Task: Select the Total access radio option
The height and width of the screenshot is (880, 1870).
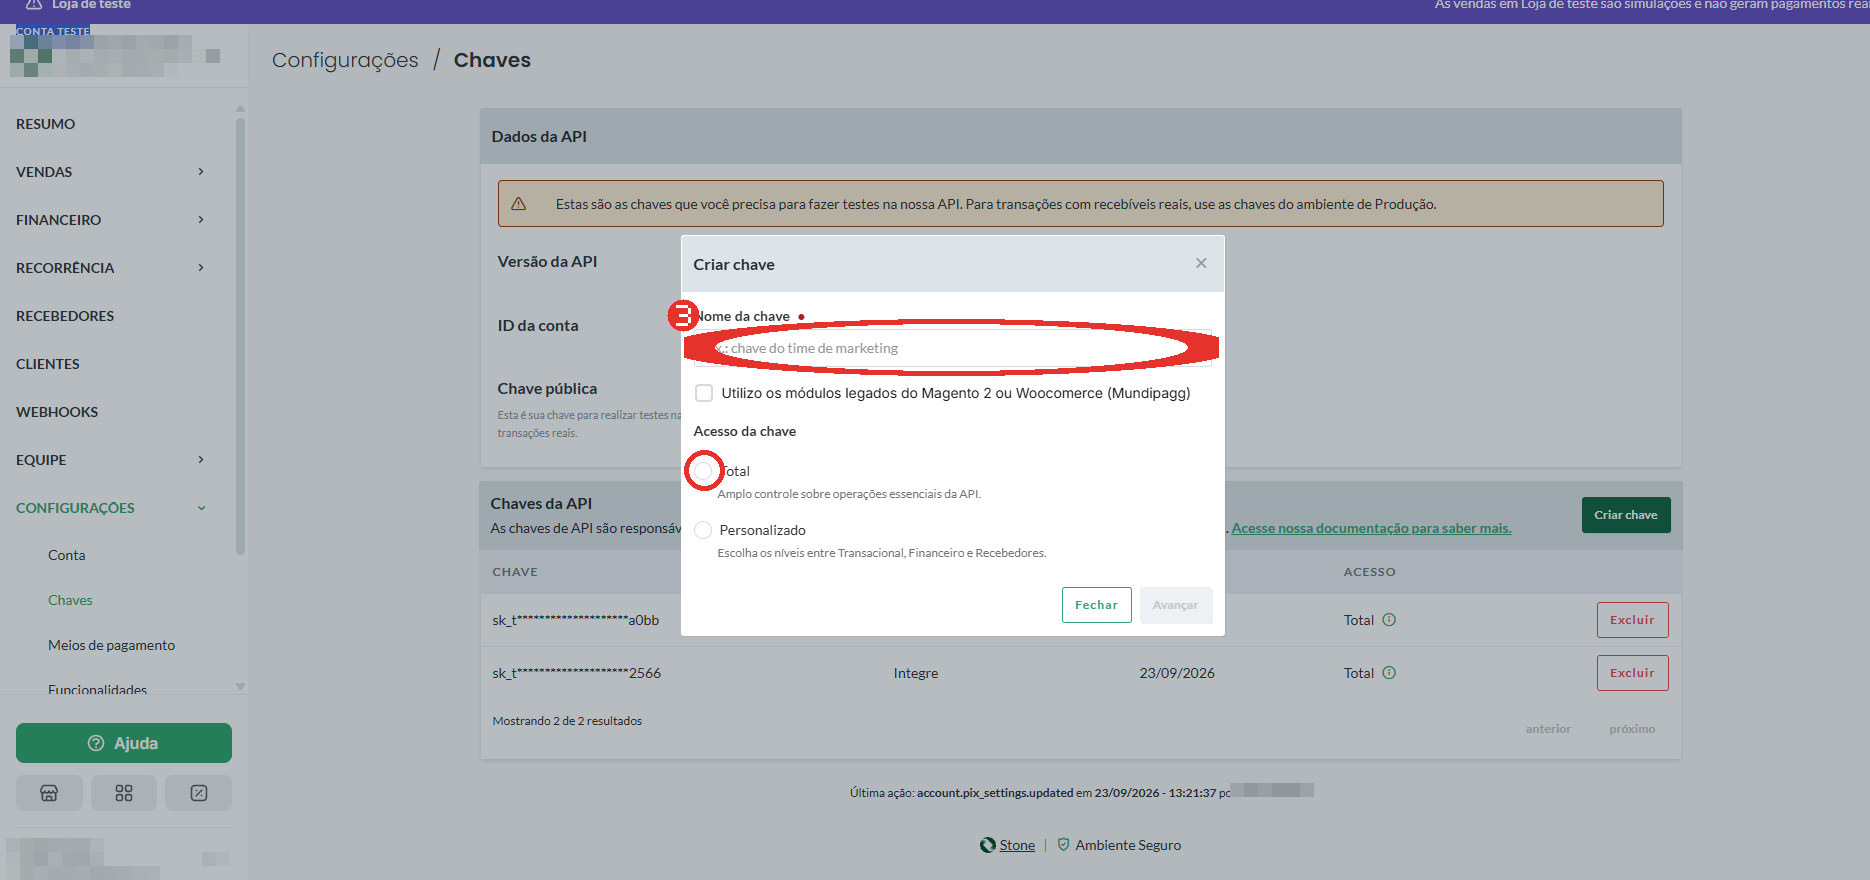Action: pos(703,470)
